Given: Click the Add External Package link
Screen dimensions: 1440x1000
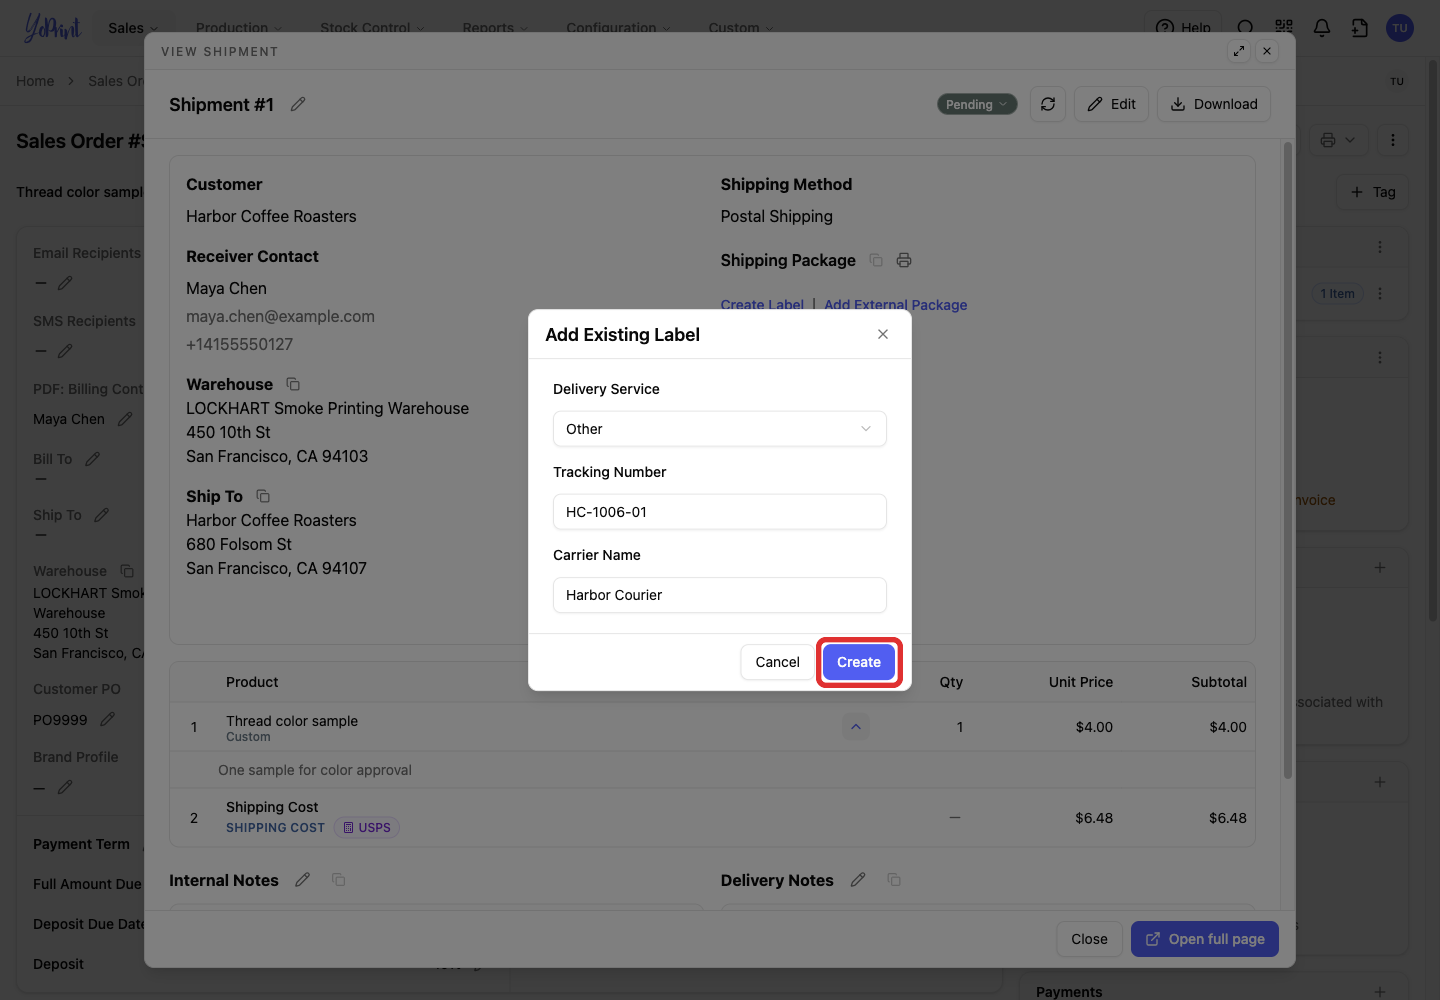Looking at the screenshot, I should [x=895, y=305].
